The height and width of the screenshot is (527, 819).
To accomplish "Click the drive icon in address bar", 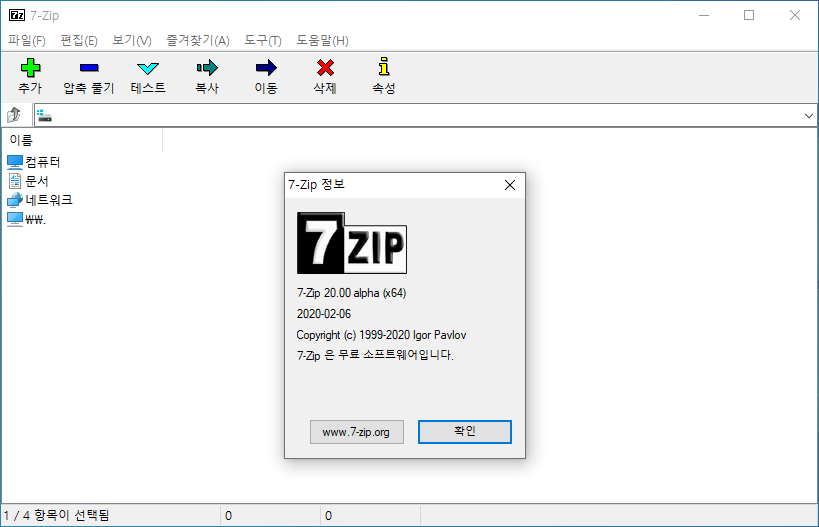I will click(44, 115).
